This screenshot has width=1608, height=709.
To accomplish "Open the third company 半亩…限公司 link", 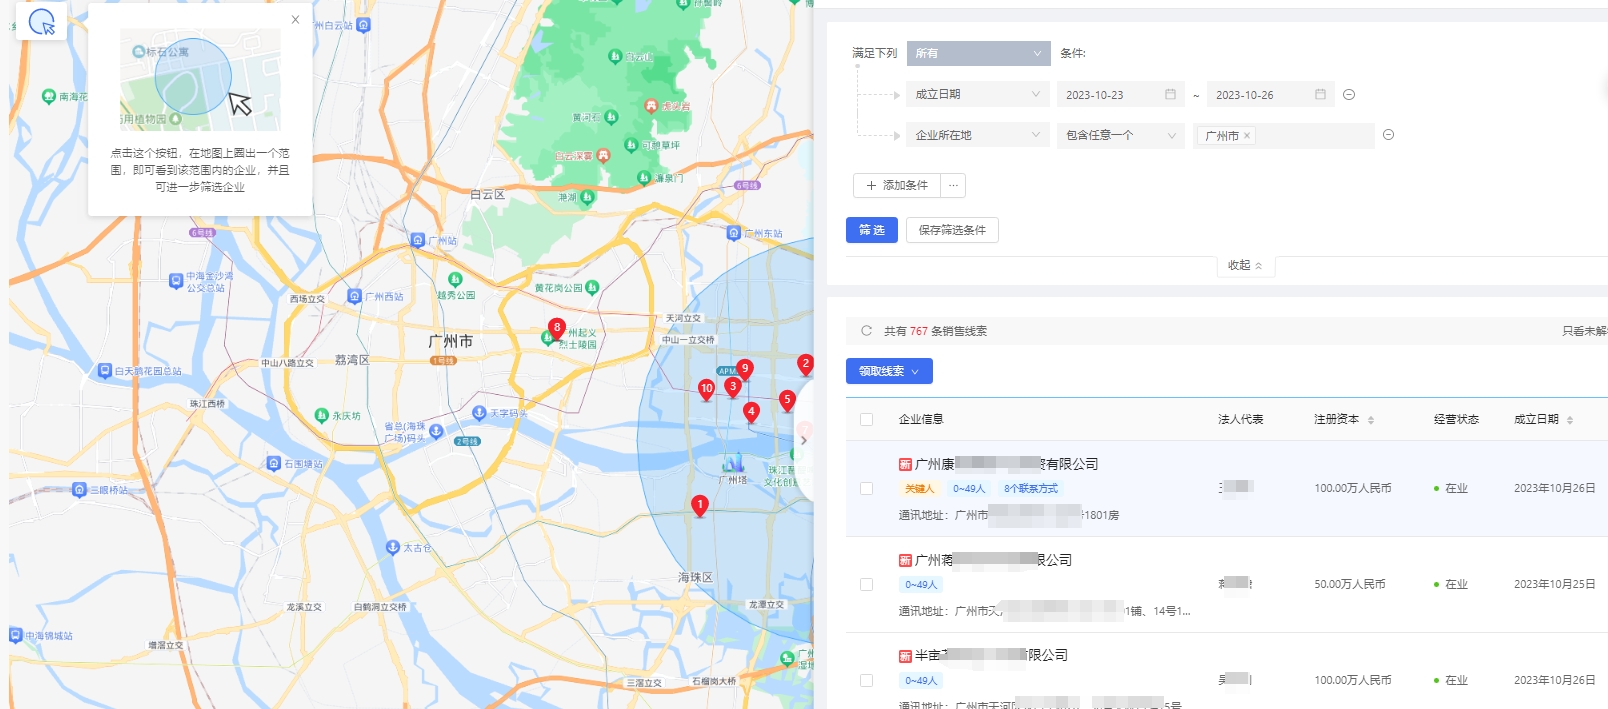I will click(x=991, y=655).
